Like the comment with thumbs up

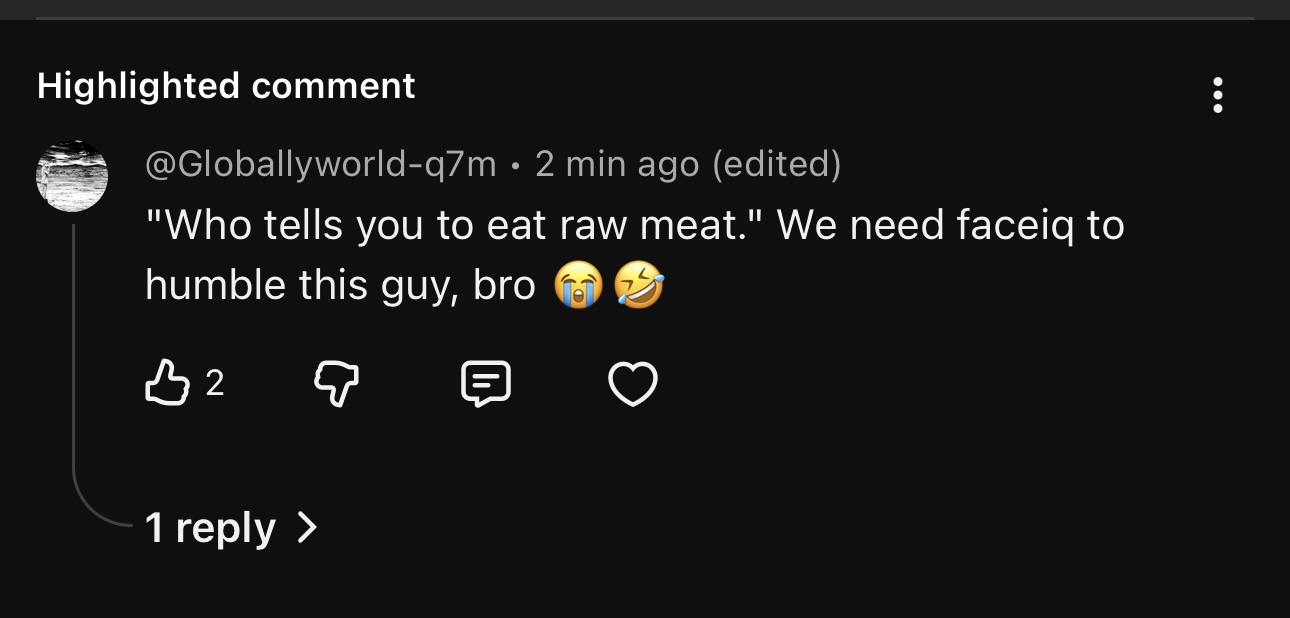[x=167, y=383]
